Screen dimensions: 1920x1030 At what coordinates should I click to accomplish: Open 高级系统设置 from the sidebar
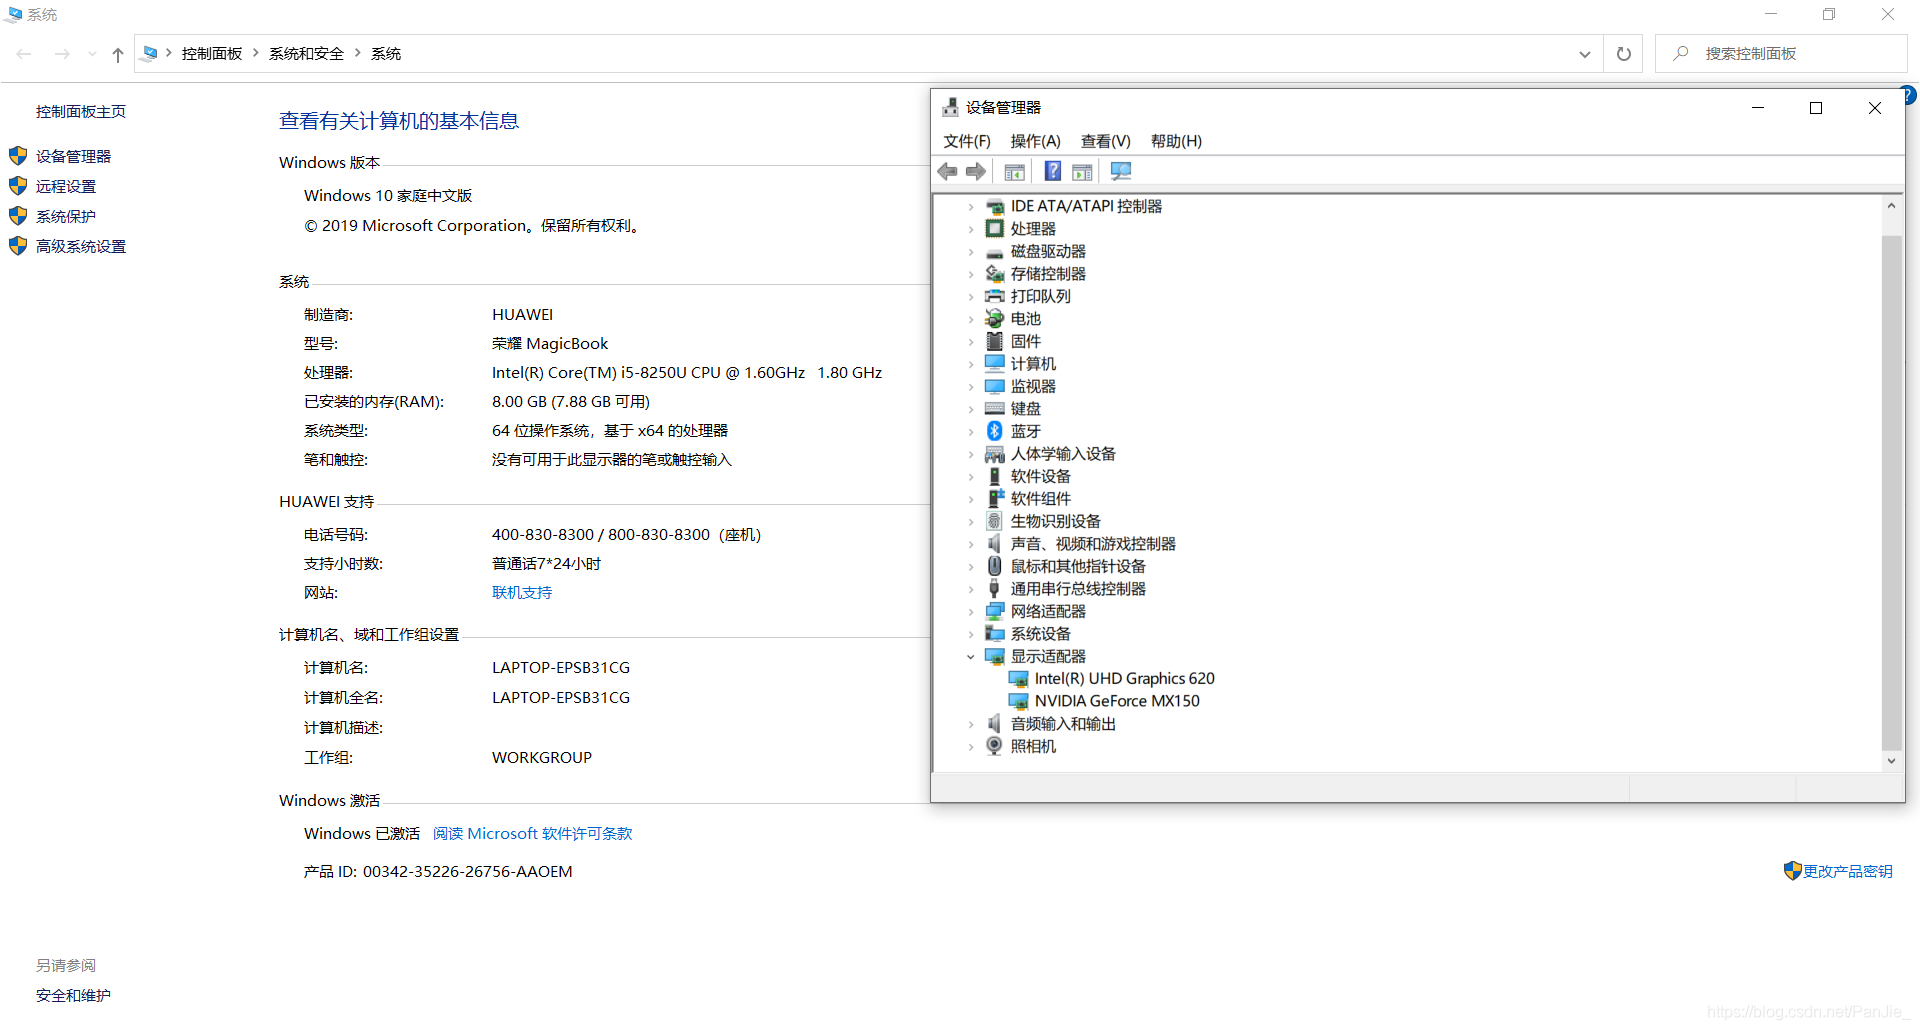tap(81, 247)
